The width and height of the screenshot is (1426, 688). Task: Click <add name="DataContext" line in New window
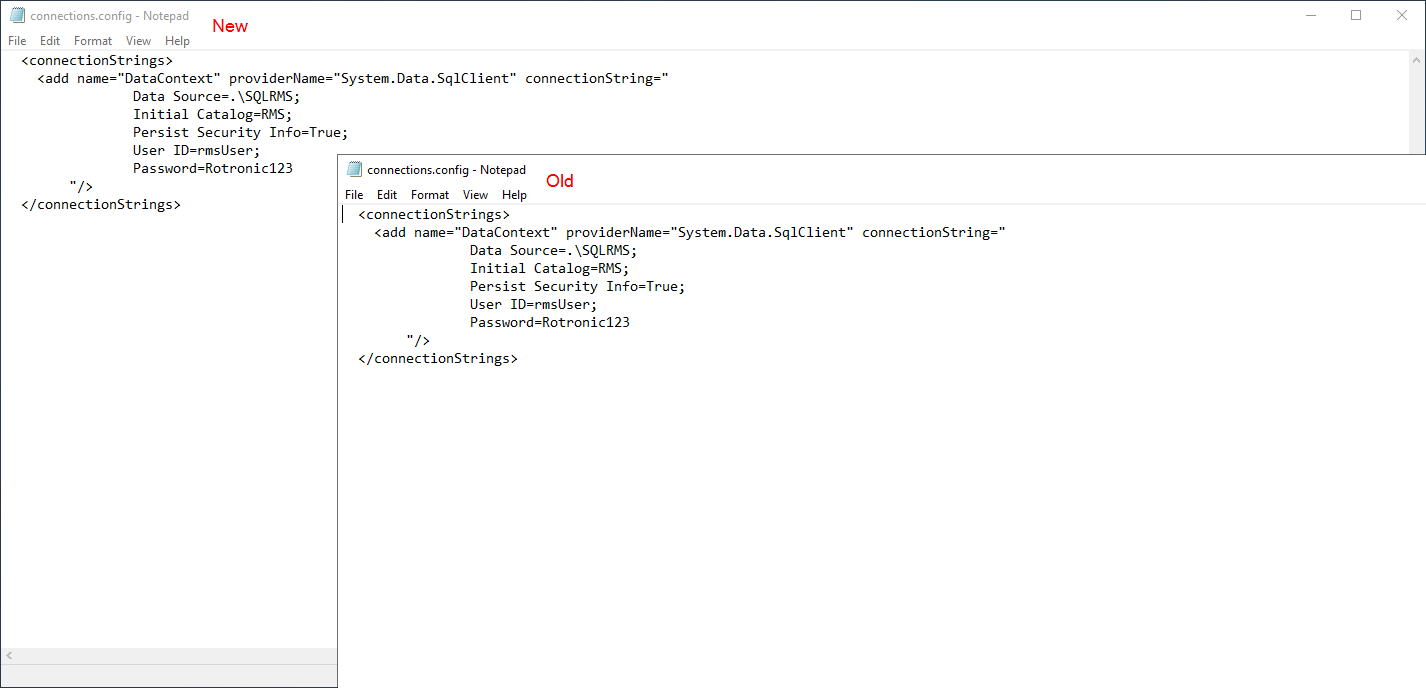(352, 78)
